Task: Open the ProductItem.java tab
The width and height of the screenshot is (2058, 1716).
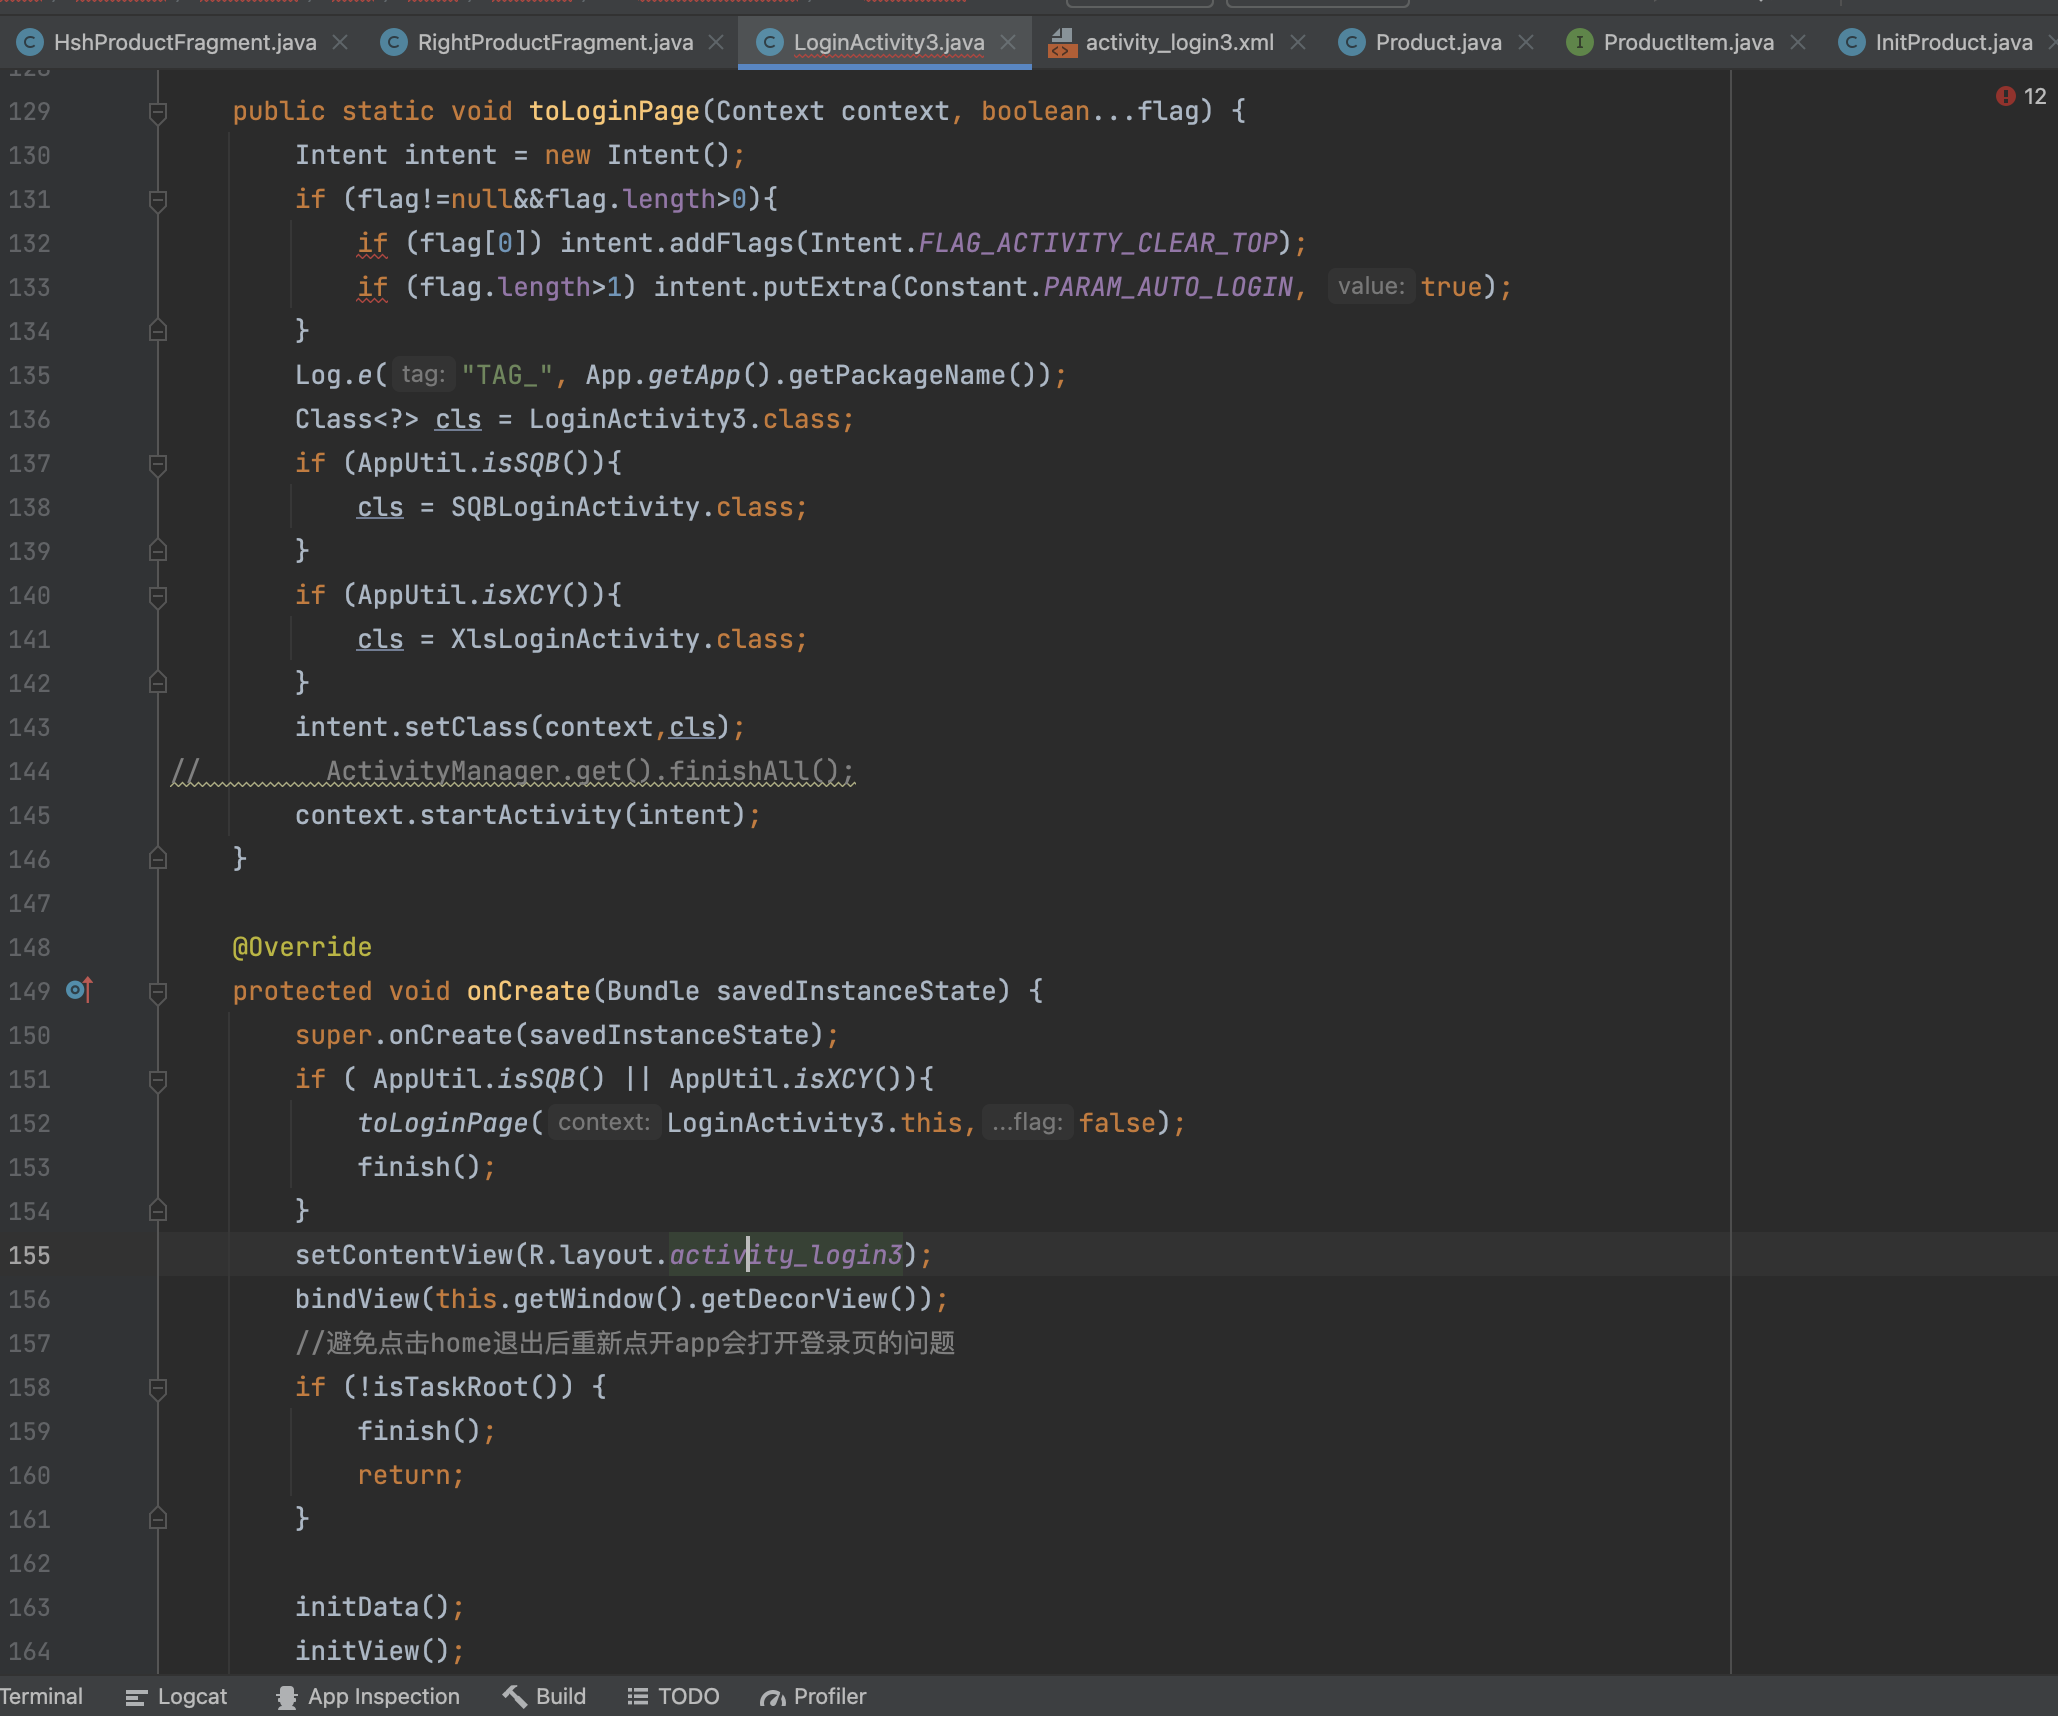Action: click(x=1688, y=42)
